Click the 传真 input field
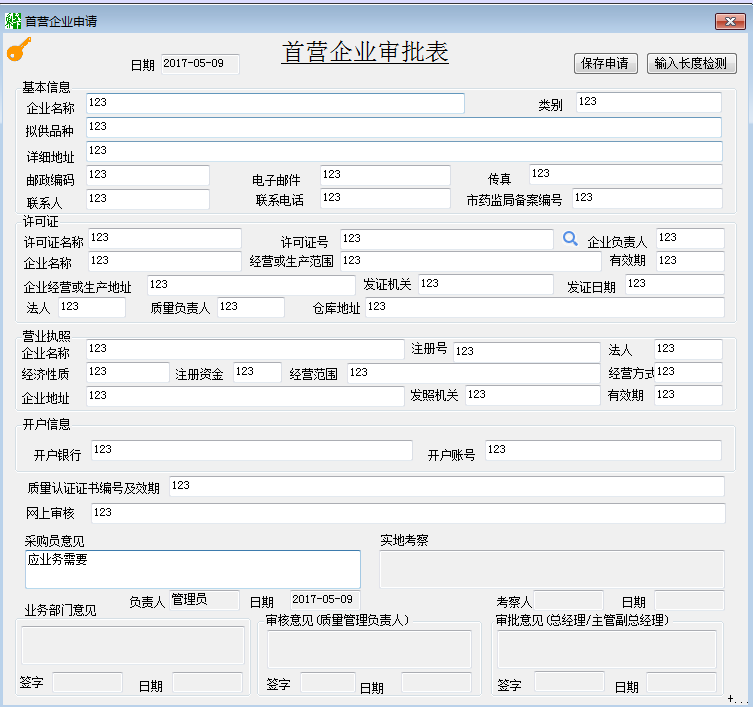 (626, 174)
